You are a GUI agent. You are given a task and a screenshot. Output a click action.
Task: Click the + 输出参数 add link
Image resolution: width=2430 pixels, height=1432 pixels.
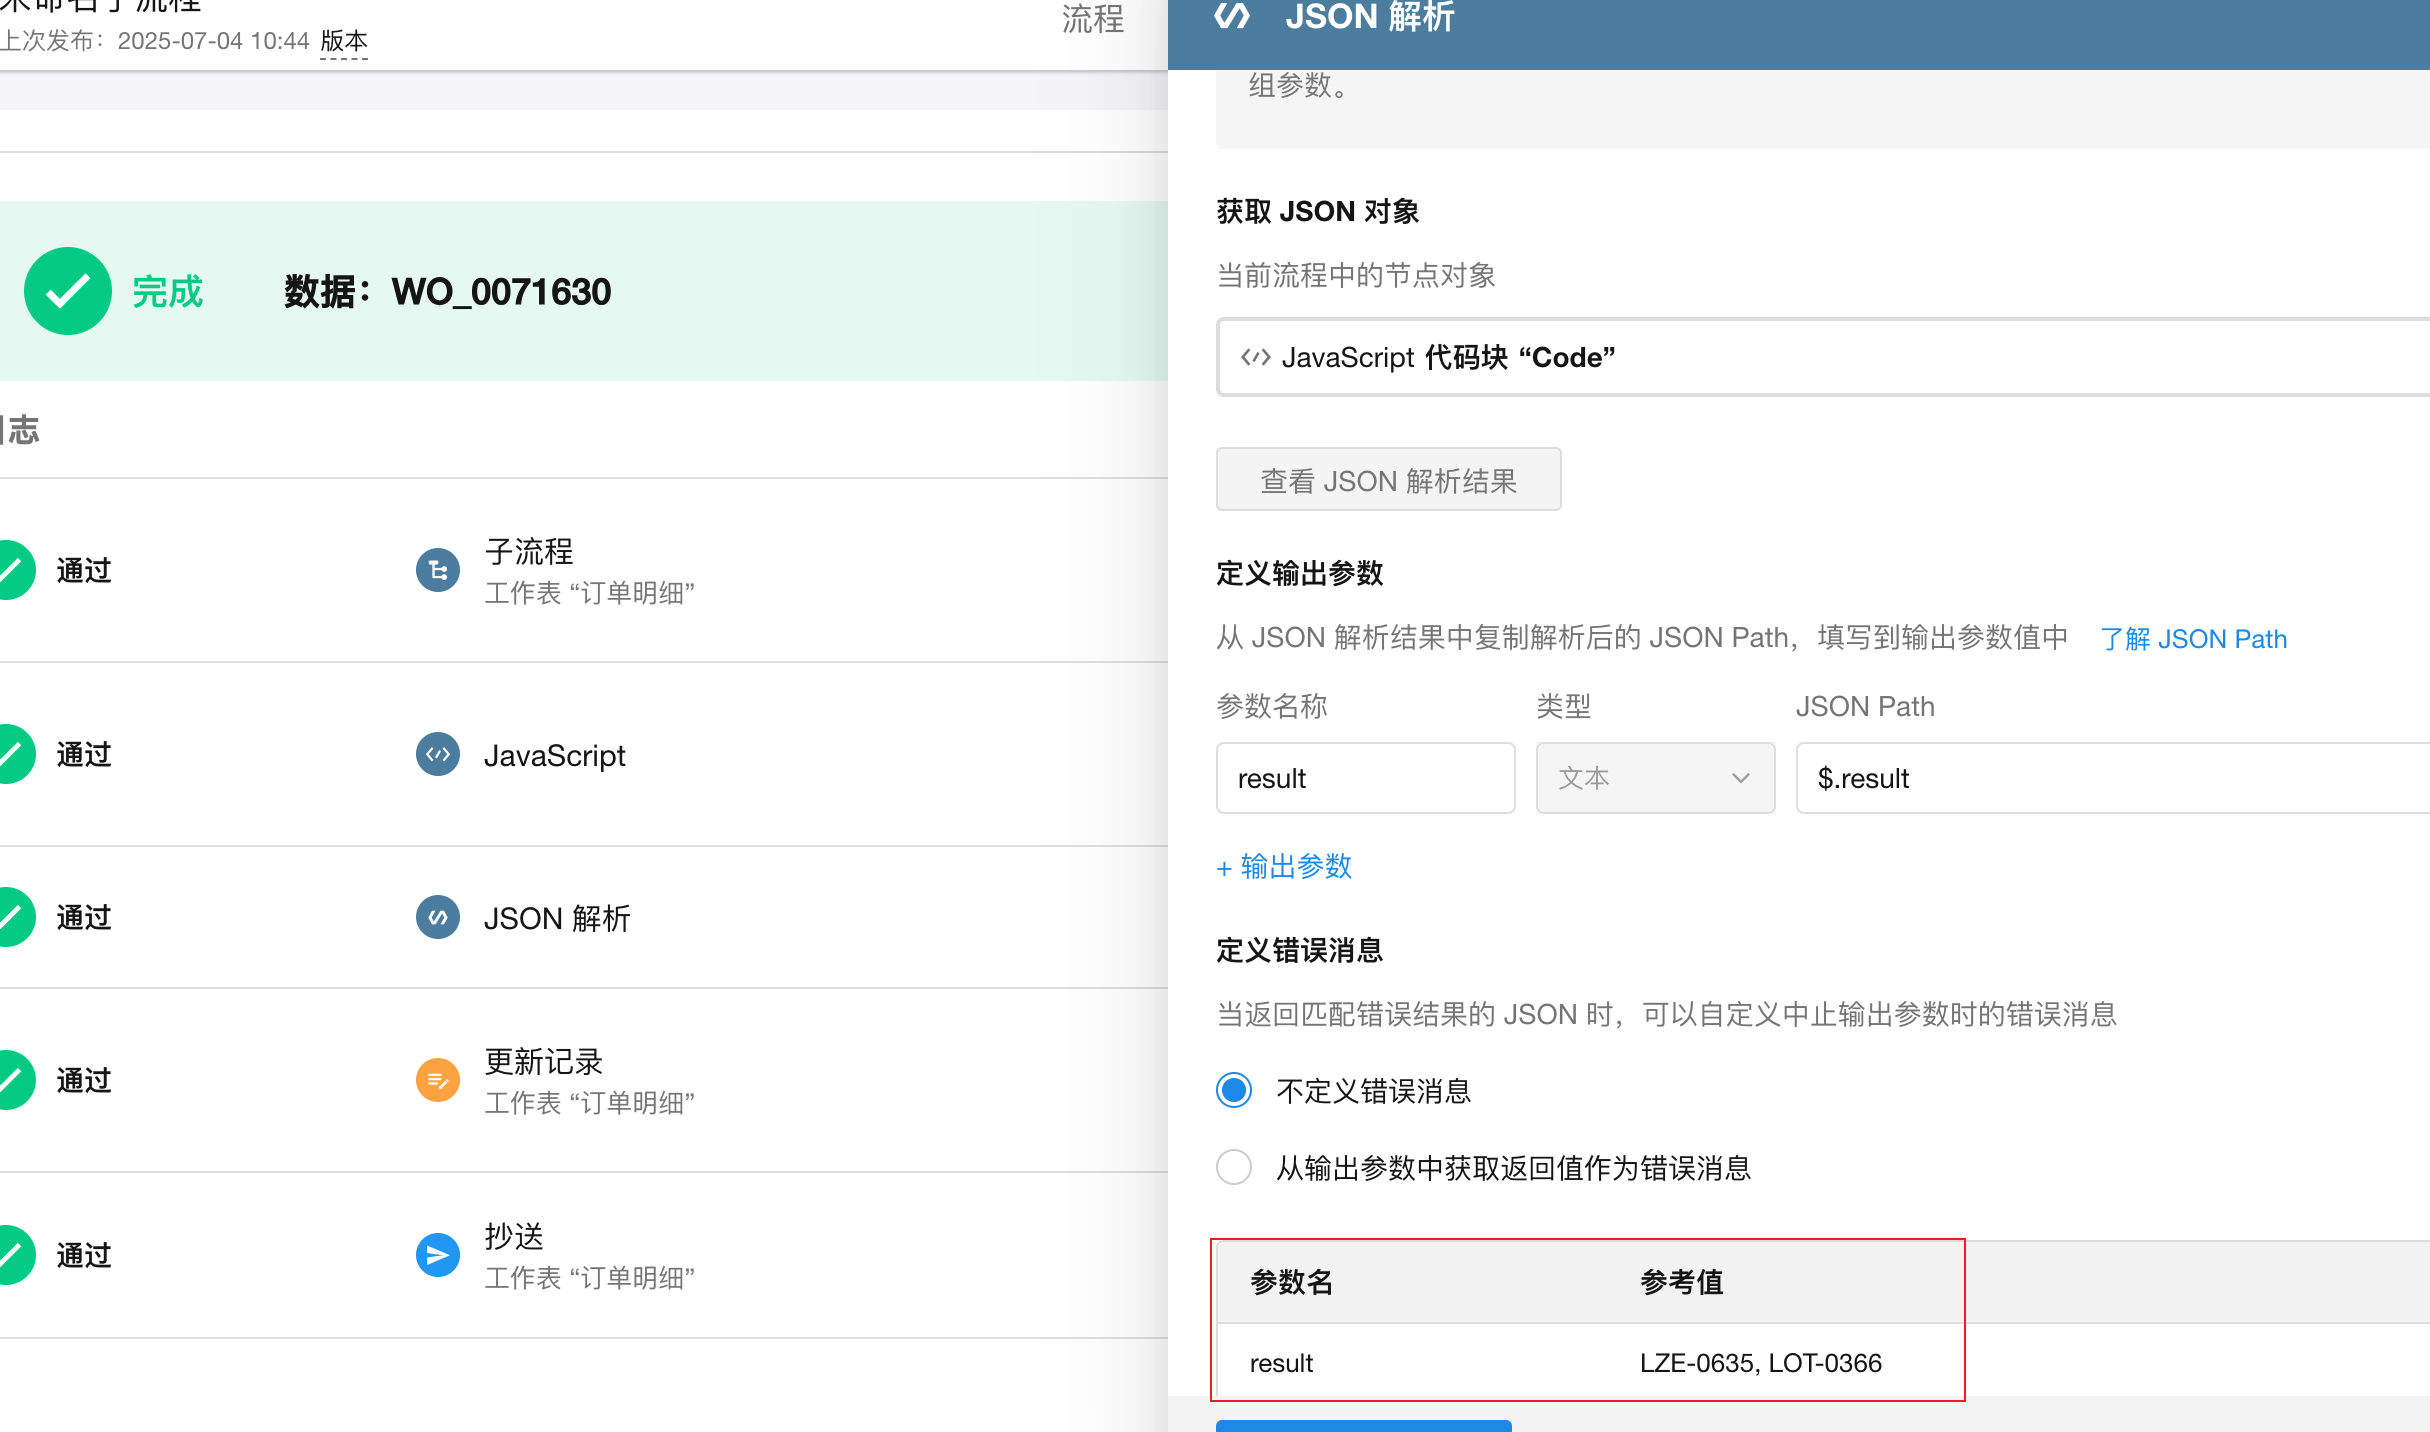(x=1284, y=866)
